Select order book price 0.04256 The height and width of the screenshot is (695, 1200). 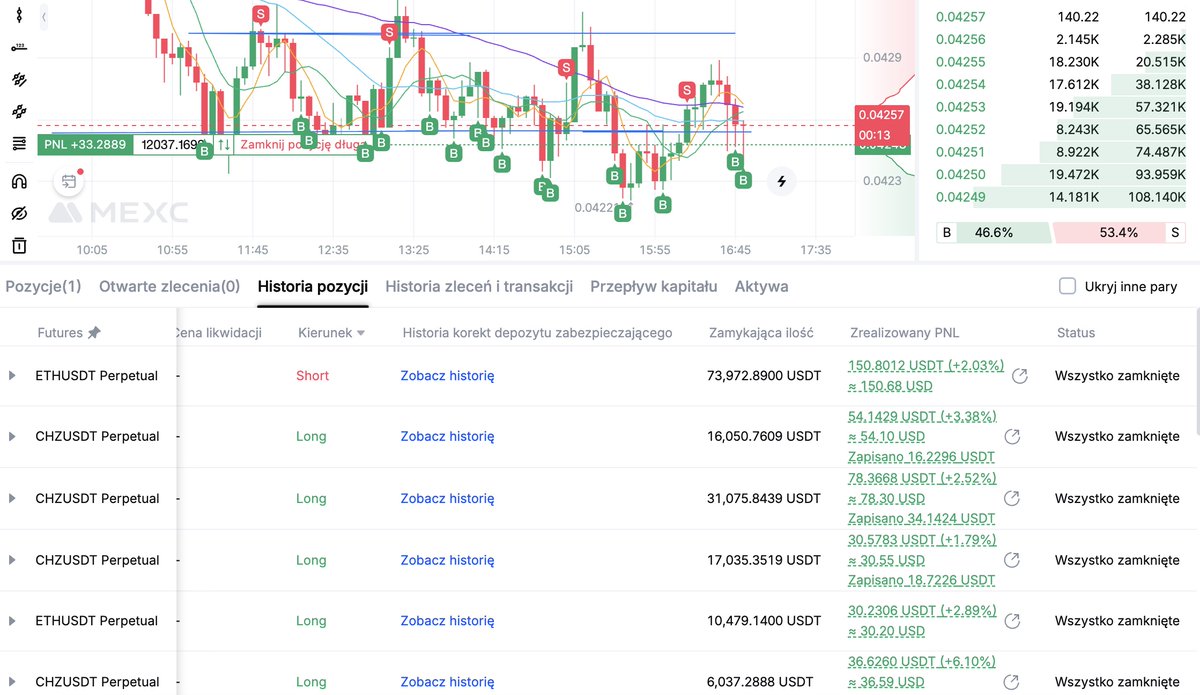point(960,39)
